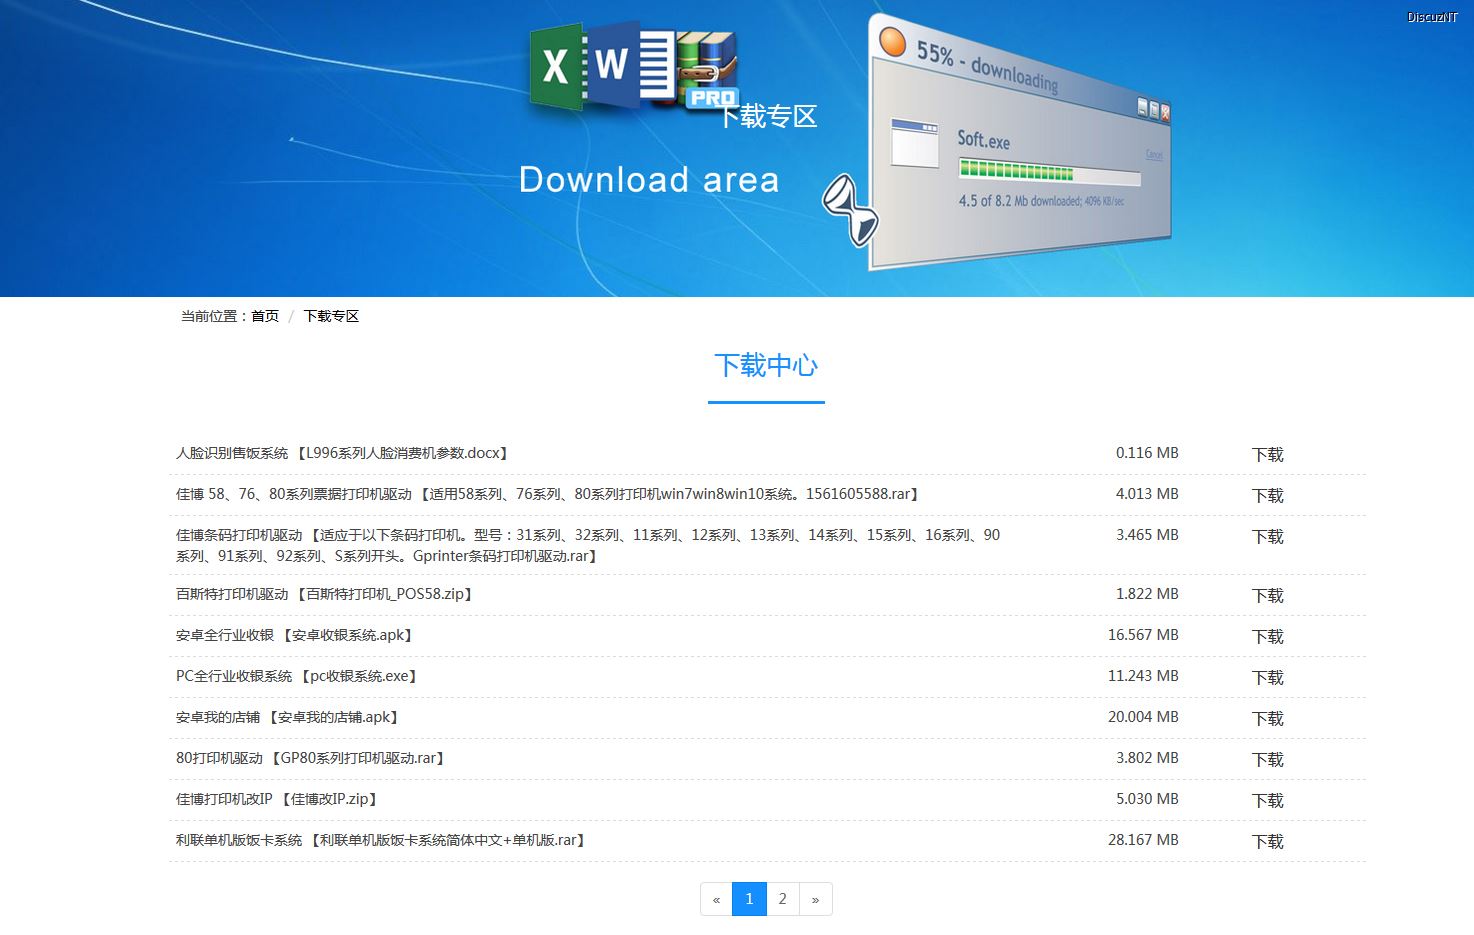This screenshot has height=935, width=1474.
Task: Download the 佳博改IP.zip file
Action: coord(1267,800)
